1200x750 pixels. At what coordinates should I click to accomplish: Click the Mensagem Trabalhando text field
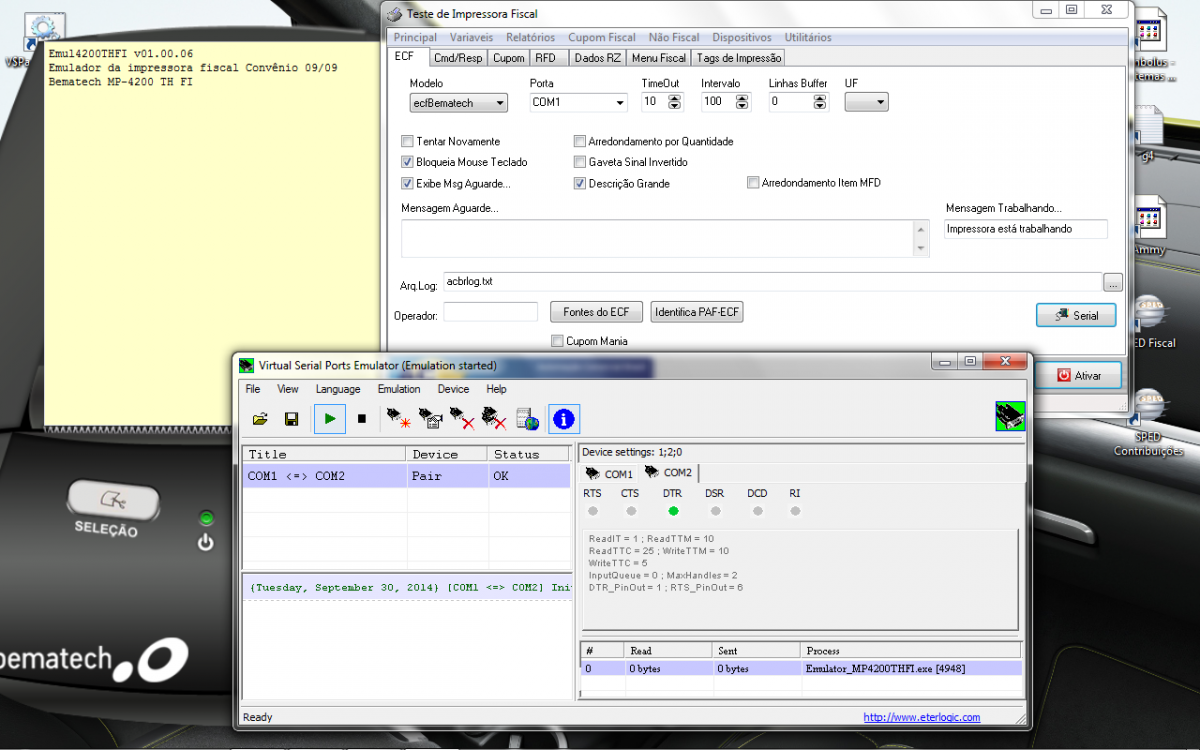(x=1026, y=229)
